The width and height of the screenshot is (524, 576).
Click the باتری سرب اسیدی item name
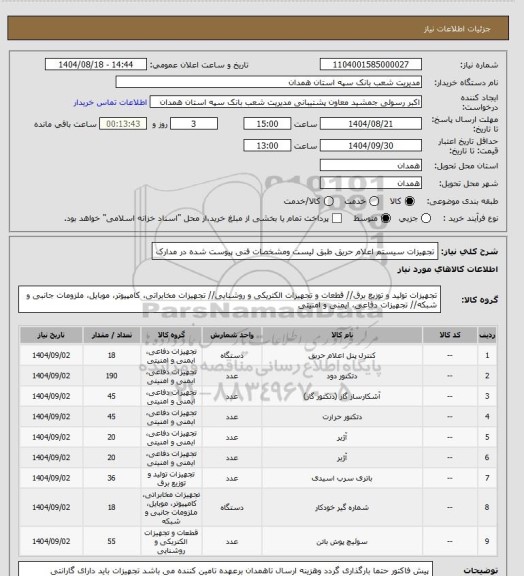click(x=342, y=478)
